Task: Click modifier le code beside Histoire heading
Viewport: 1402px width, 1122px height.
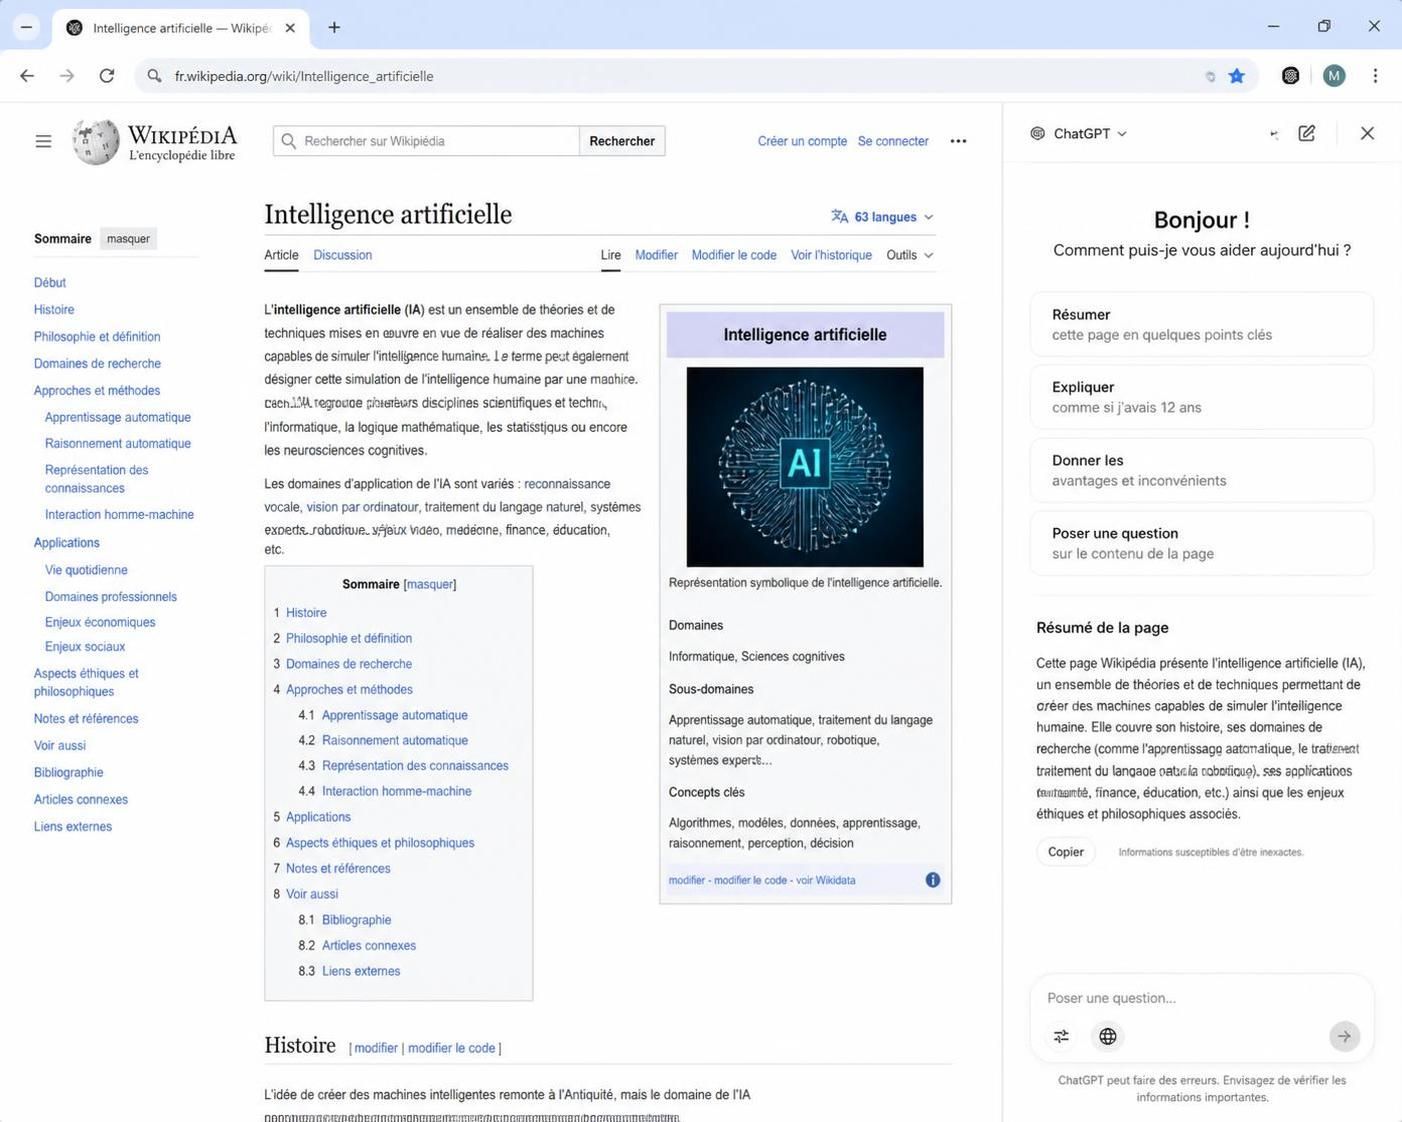Action: click(x=452, y=1048)
